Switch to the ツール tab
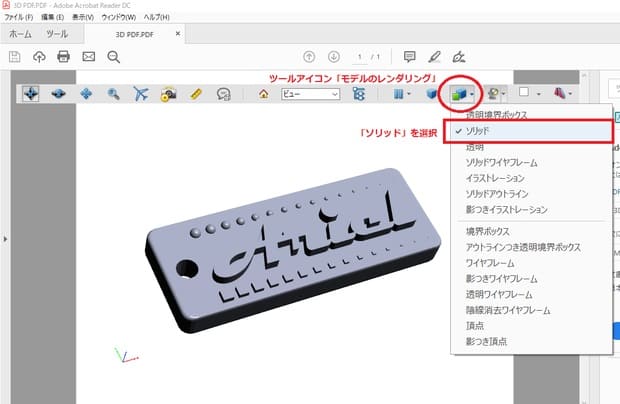This screenshot has width=620, height=404. pyautogui.click(x=57, y=34)
